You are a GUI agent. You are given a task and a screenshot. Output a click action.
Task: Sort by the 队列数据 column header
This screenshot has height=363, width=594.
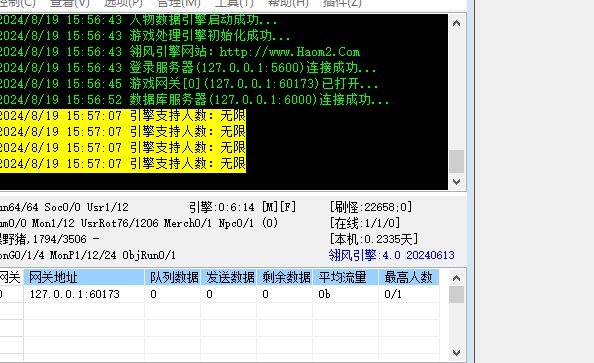coord(172,277)
